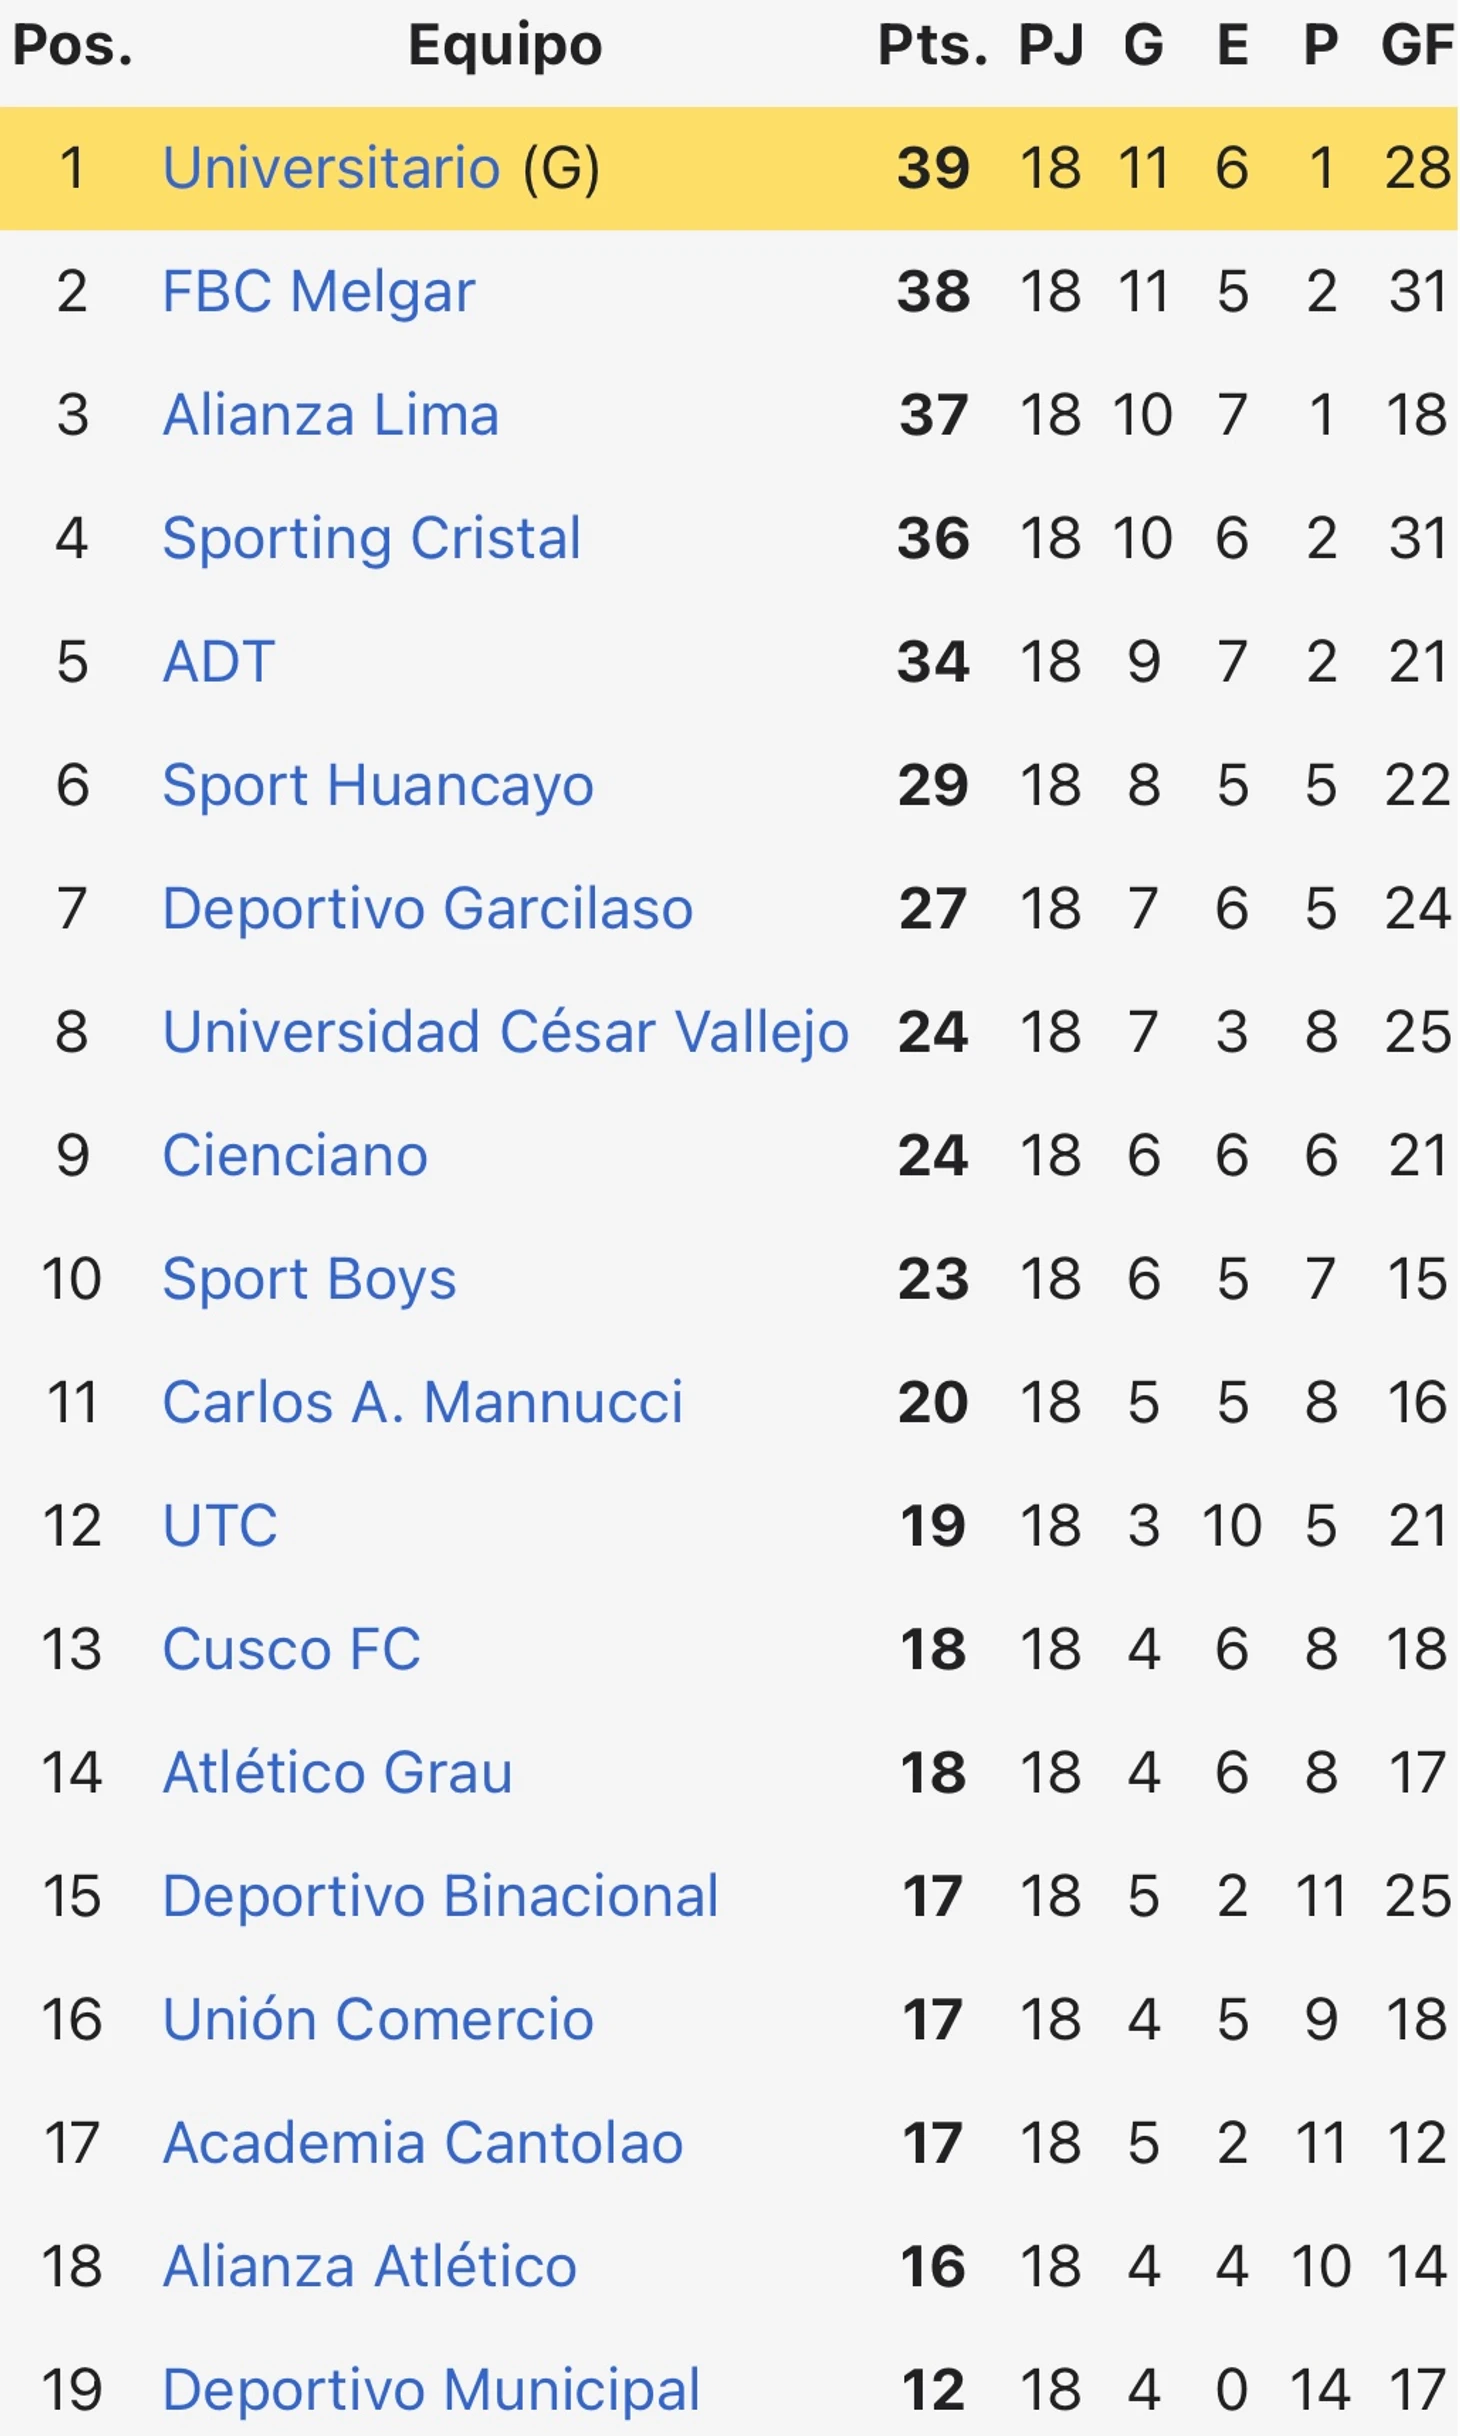Click the Alianza Lima link
Viewport: 1460px width, 2436px height.
[331, 414]
